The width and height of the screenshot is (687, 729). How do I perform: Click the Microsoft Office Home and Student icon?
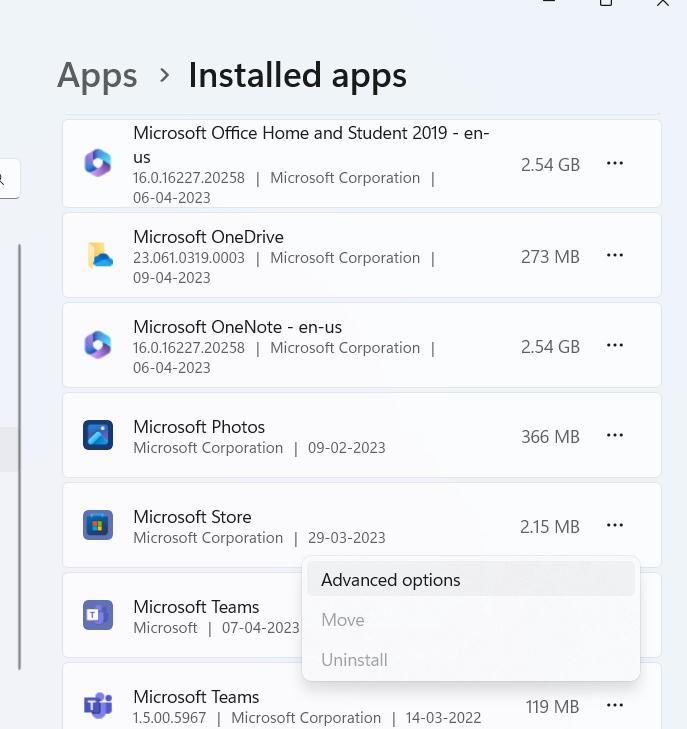[x=98, y=164]
